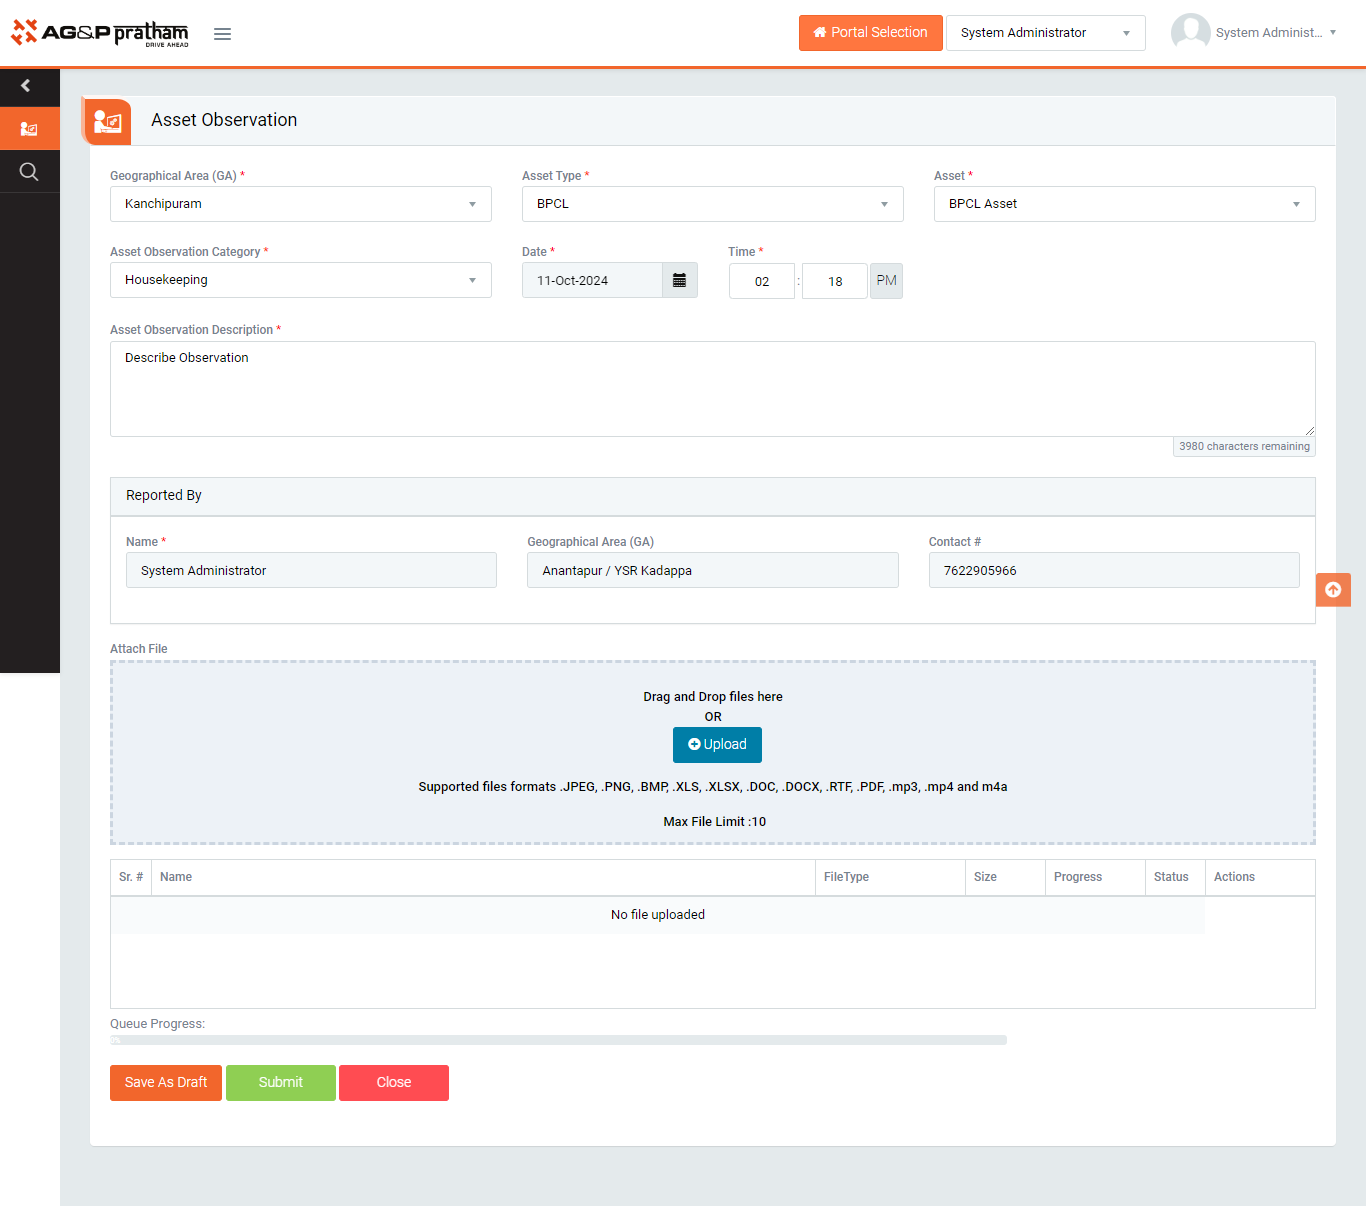This screenshot has height=1206, width=1366.
Task: Click the Queue Progress bar
Action: coord(558,1040)
